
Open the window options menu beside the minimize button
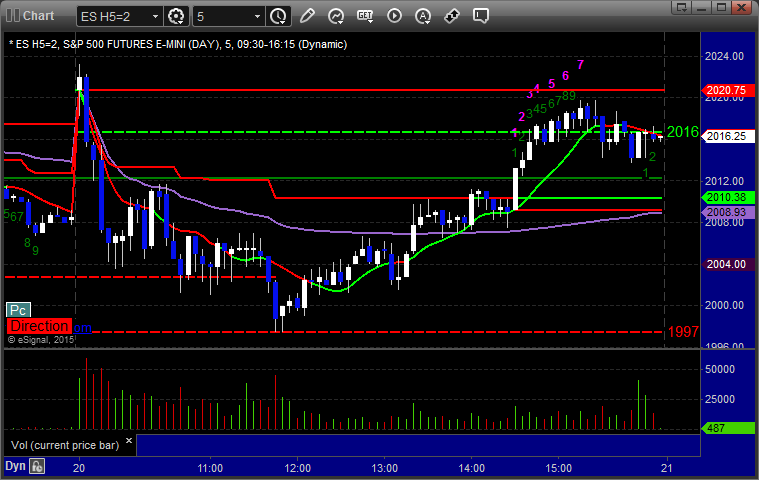coord(682,7)
